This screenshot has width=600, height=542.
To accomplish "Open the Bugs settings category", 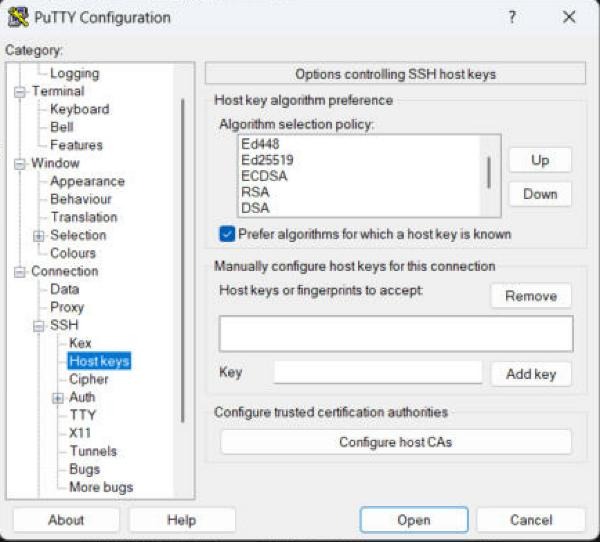I will click(x=85, y=469).
